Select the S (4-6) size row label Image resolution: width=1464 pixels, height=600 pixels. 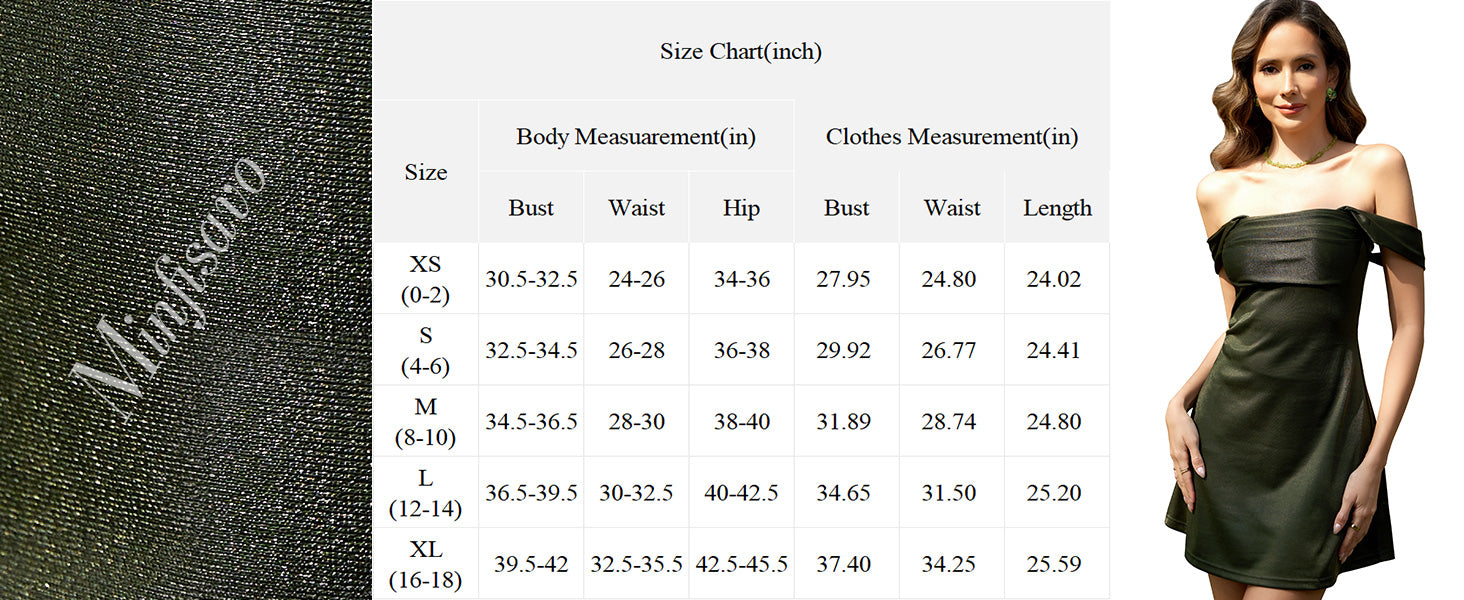(x=426, y=350)
